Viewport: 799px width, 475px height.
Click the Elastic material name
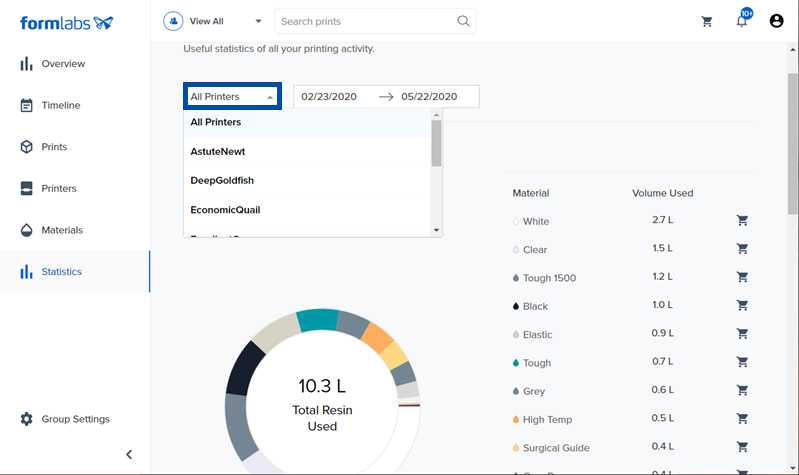pos(538,335)
